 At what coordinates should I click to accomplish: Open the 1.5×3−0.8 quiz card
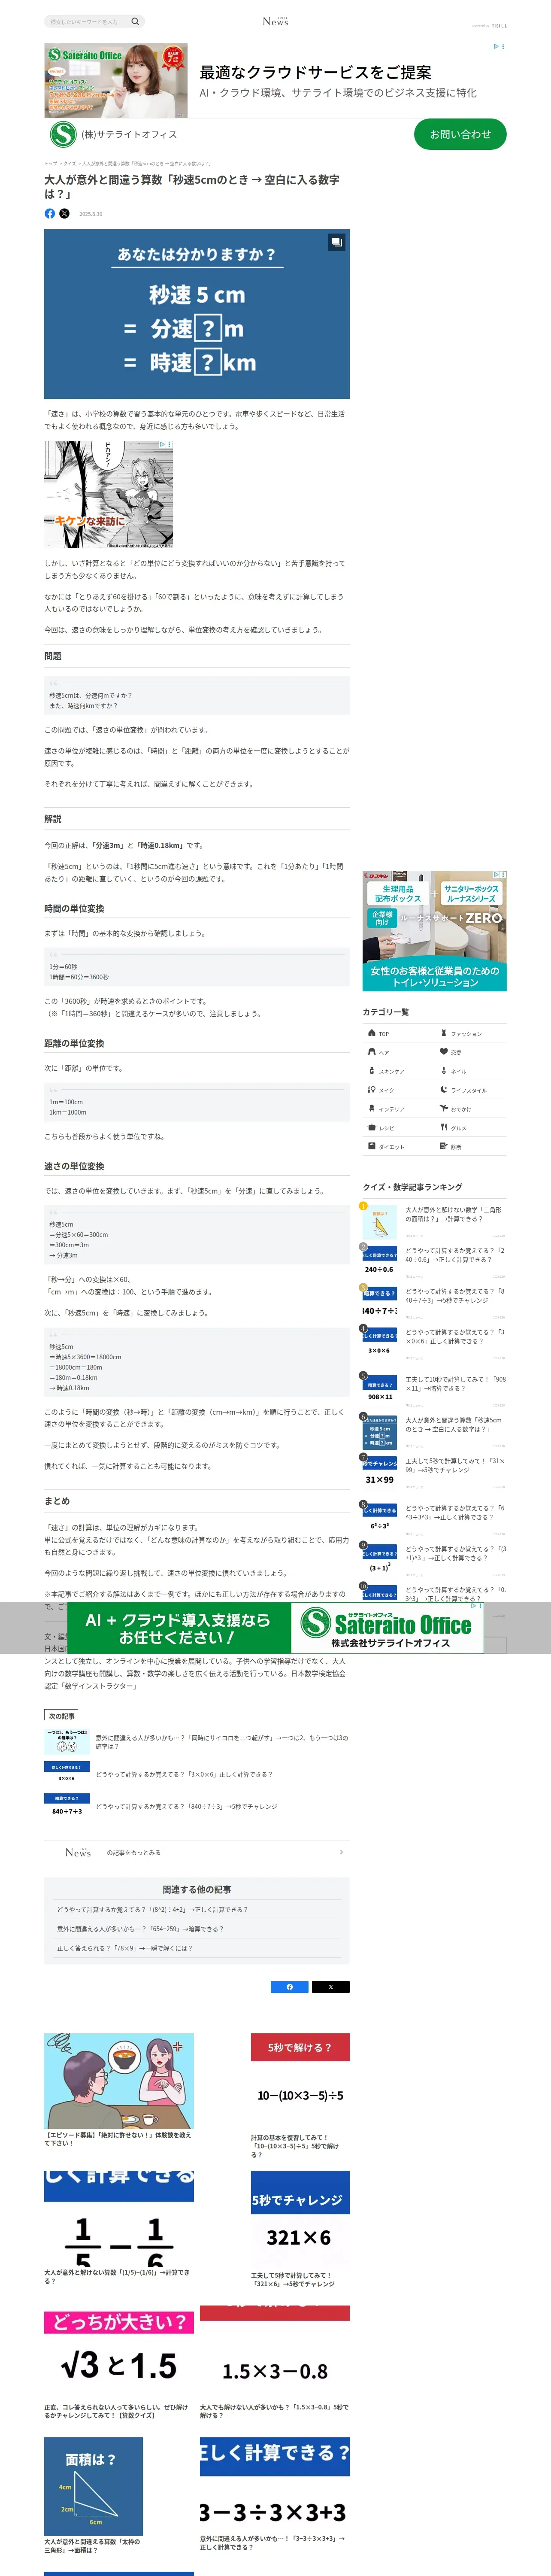pyautogui.click(x=275, y=2362)
